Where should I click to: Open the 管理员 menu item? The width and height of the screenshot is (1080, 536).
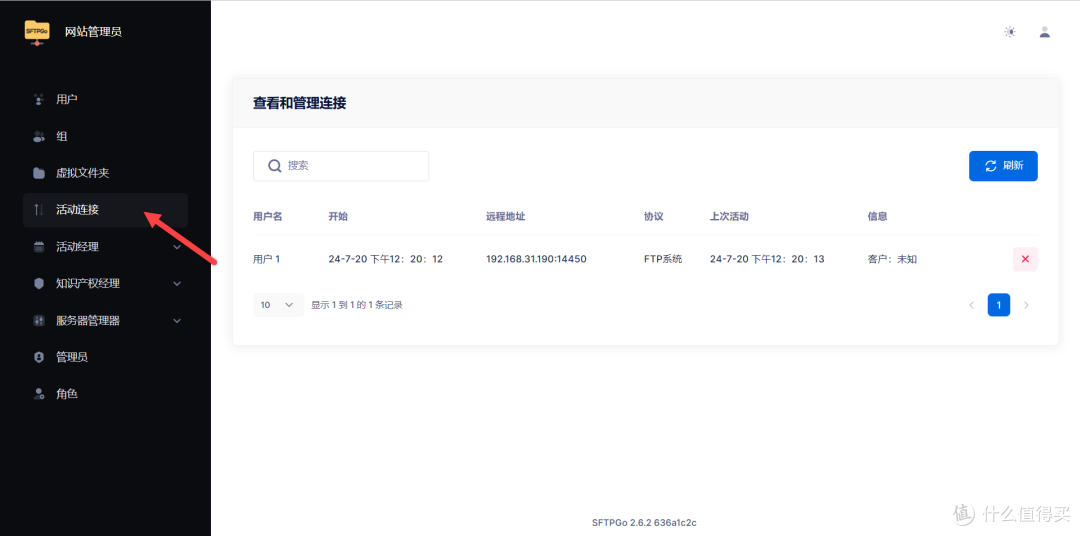(x=105, y=357)
